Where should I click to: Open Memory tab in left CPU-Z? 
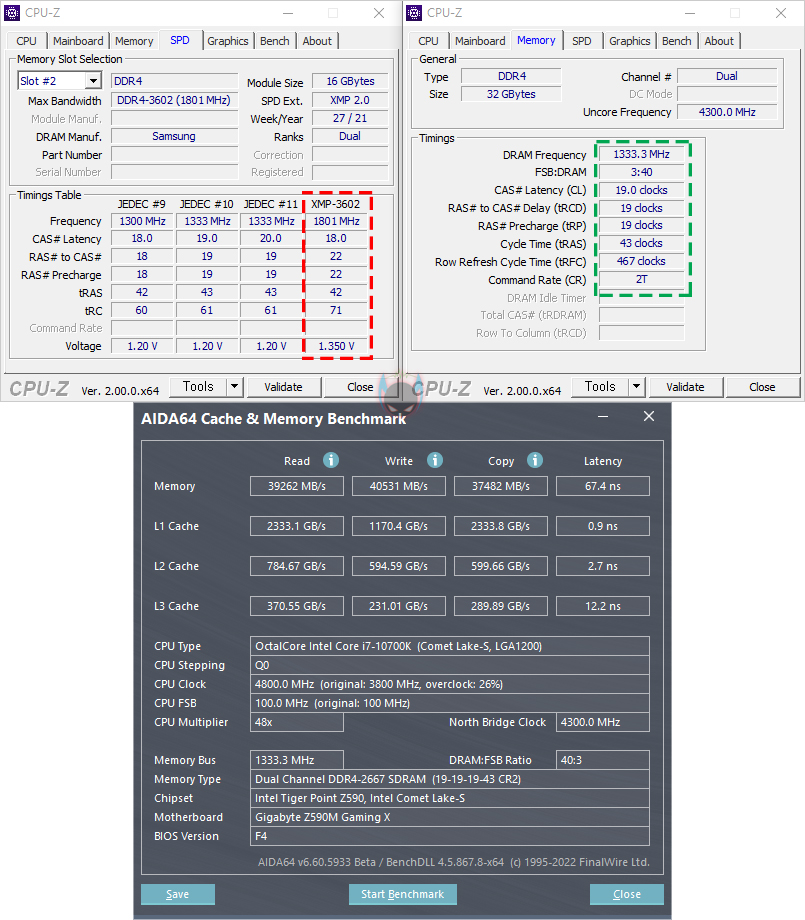point(134,41)
